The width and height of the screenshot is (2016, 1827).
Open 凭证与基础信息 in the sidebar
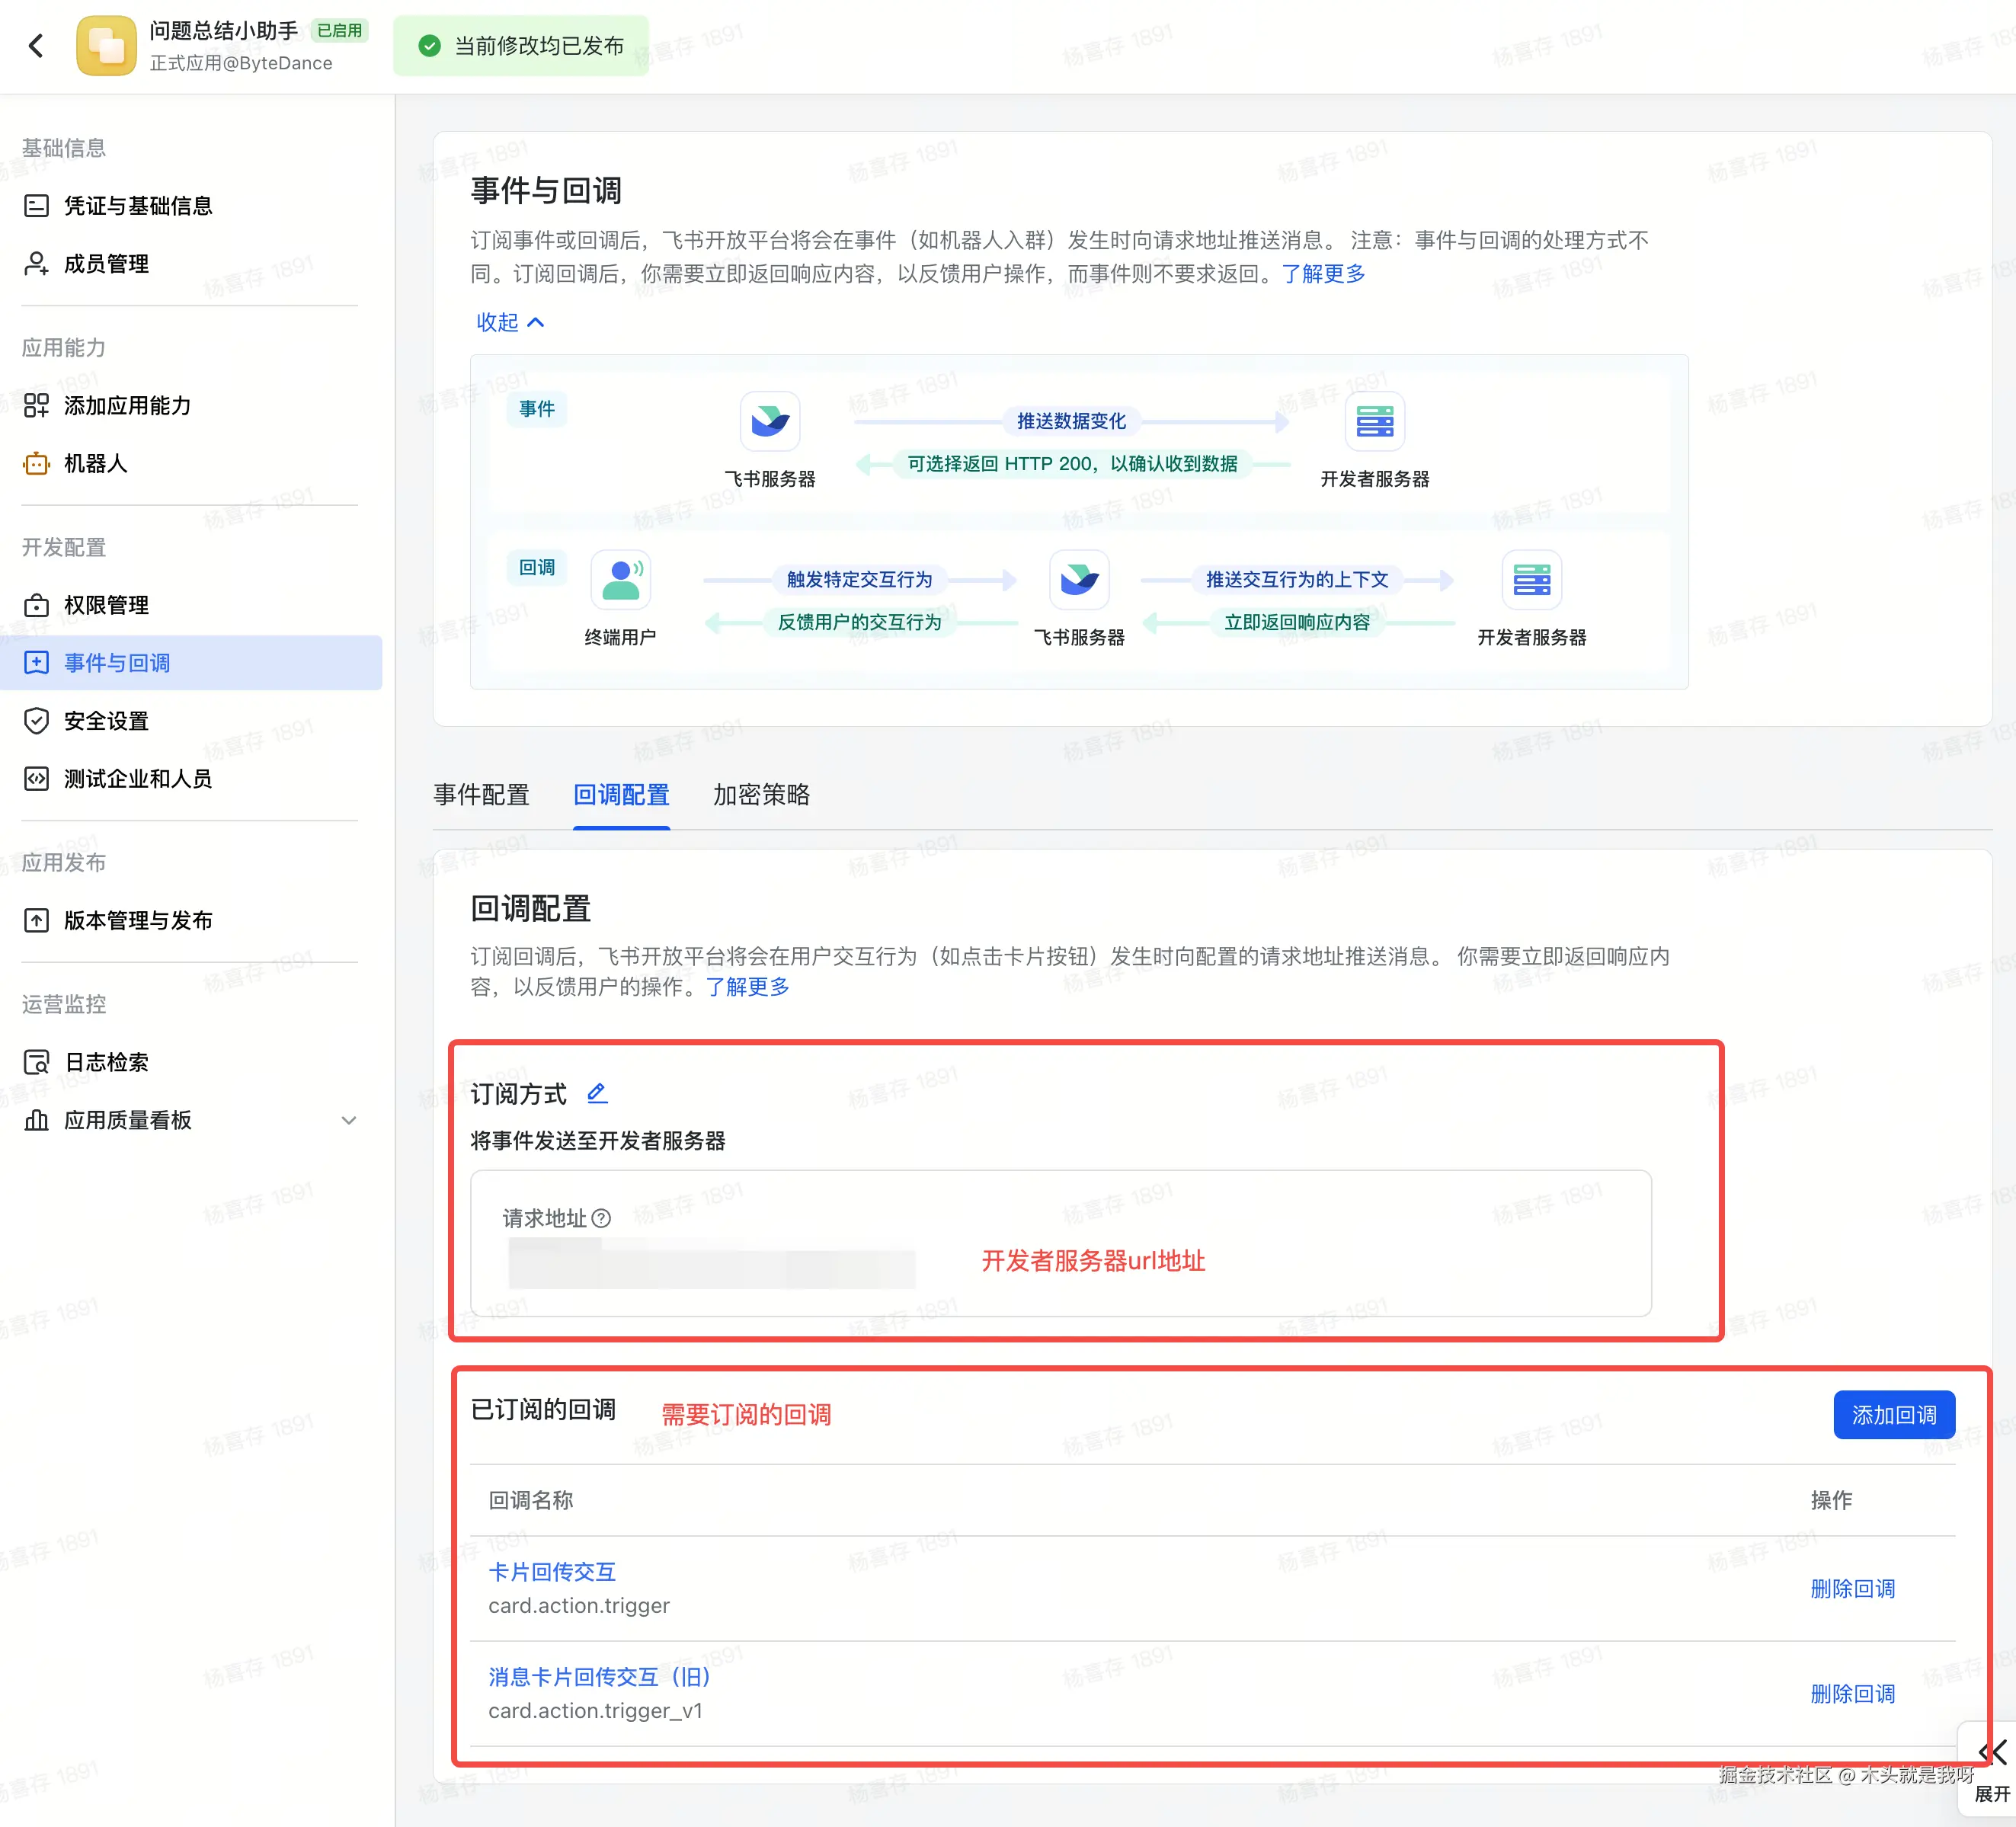pos(138,206)
